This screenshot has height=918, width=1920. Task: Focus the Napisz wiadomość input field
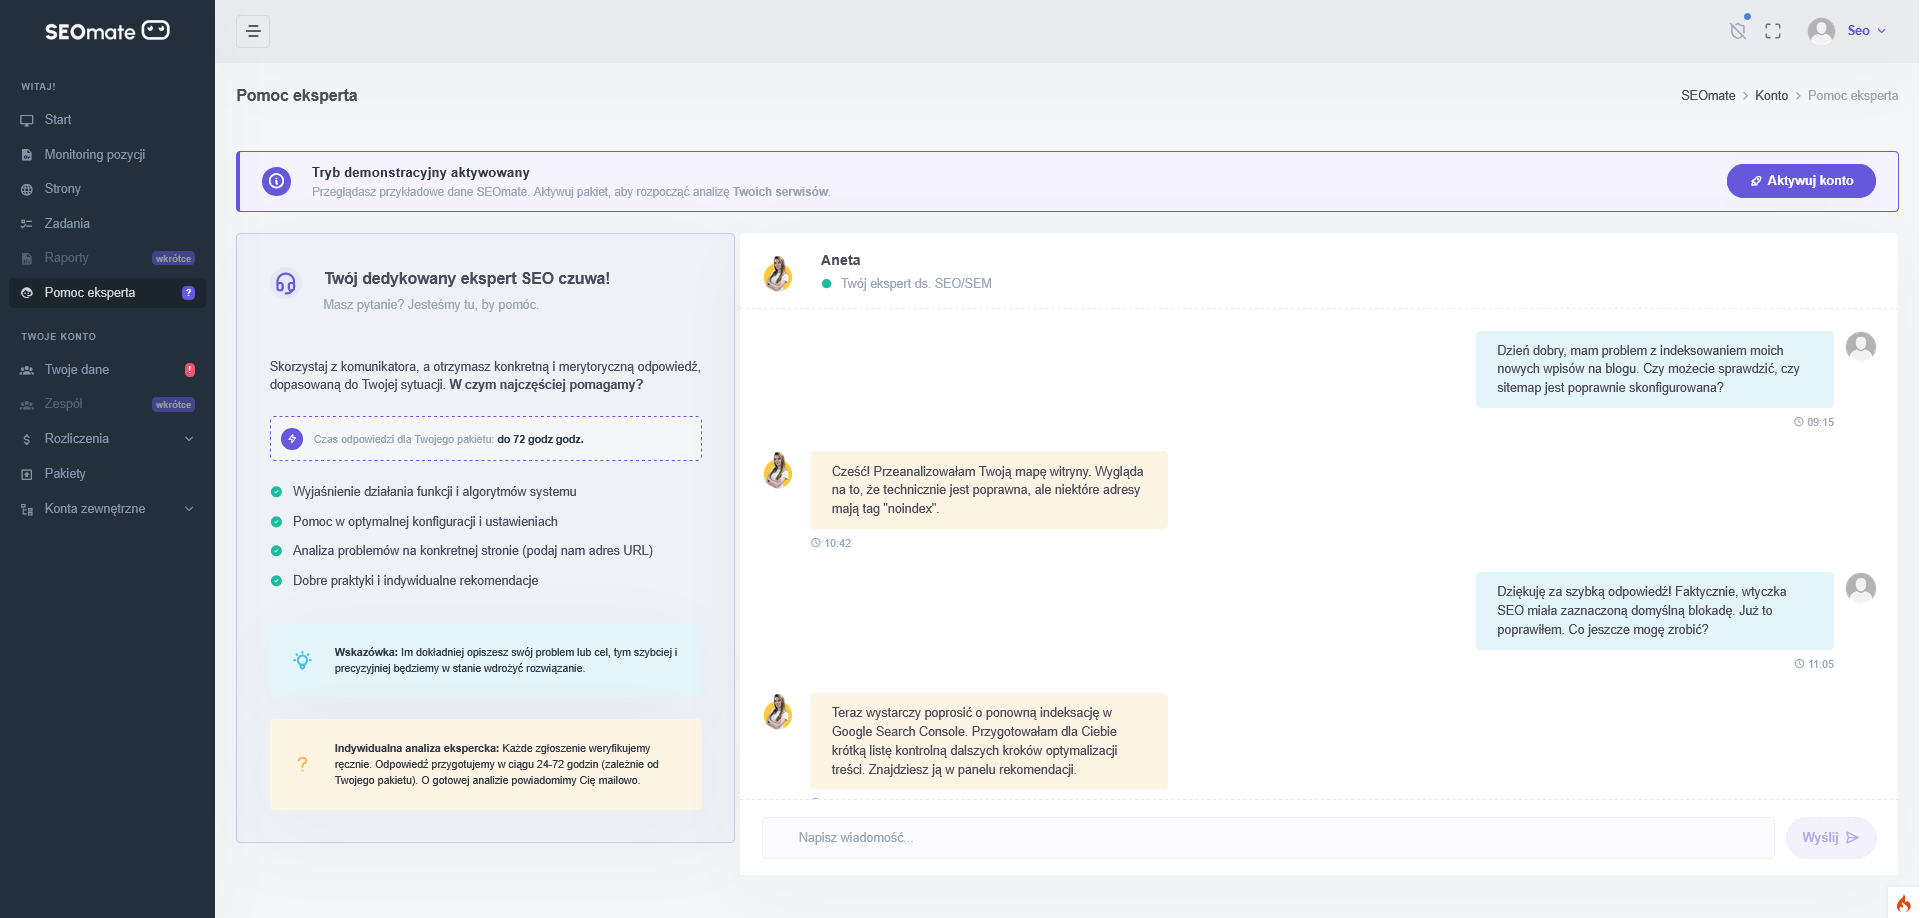1267,838
